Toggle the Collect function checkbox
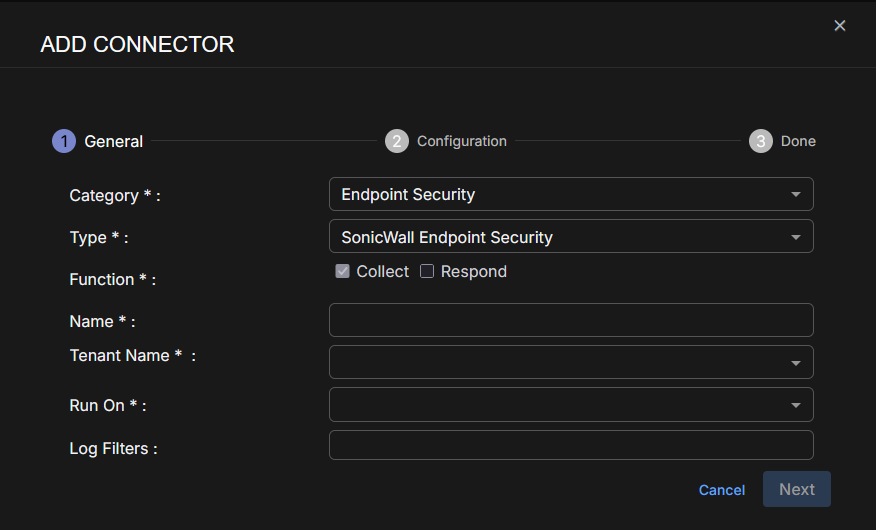The image size is (876, 530). [x=343, y=271]
